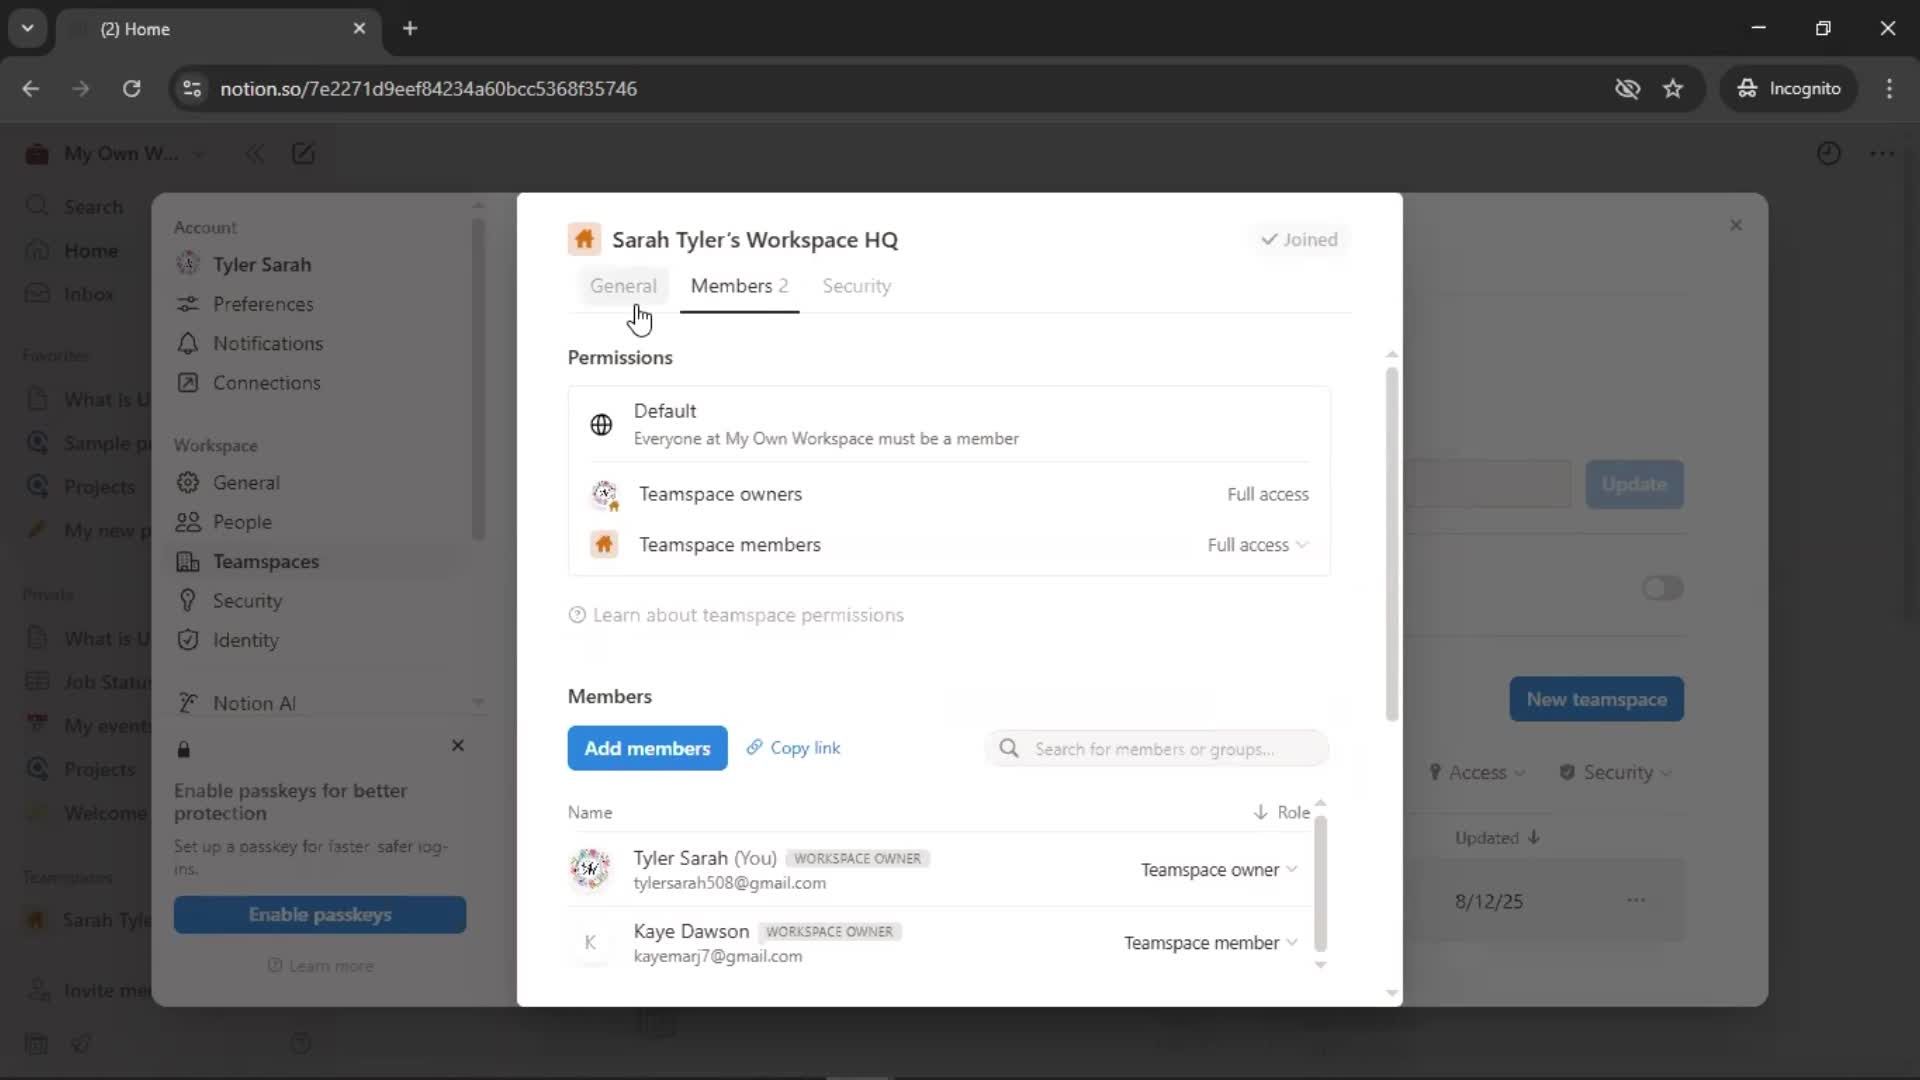
Task: Click the third-party cookies blocked eye icon
Action: click(x=1627, y=88)
